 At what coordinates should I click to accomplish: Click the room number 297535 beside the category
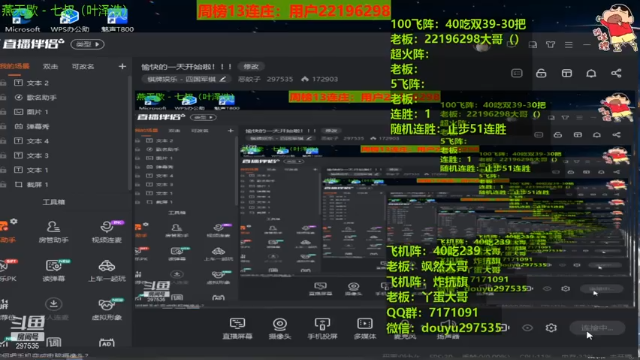coord(280,79)
